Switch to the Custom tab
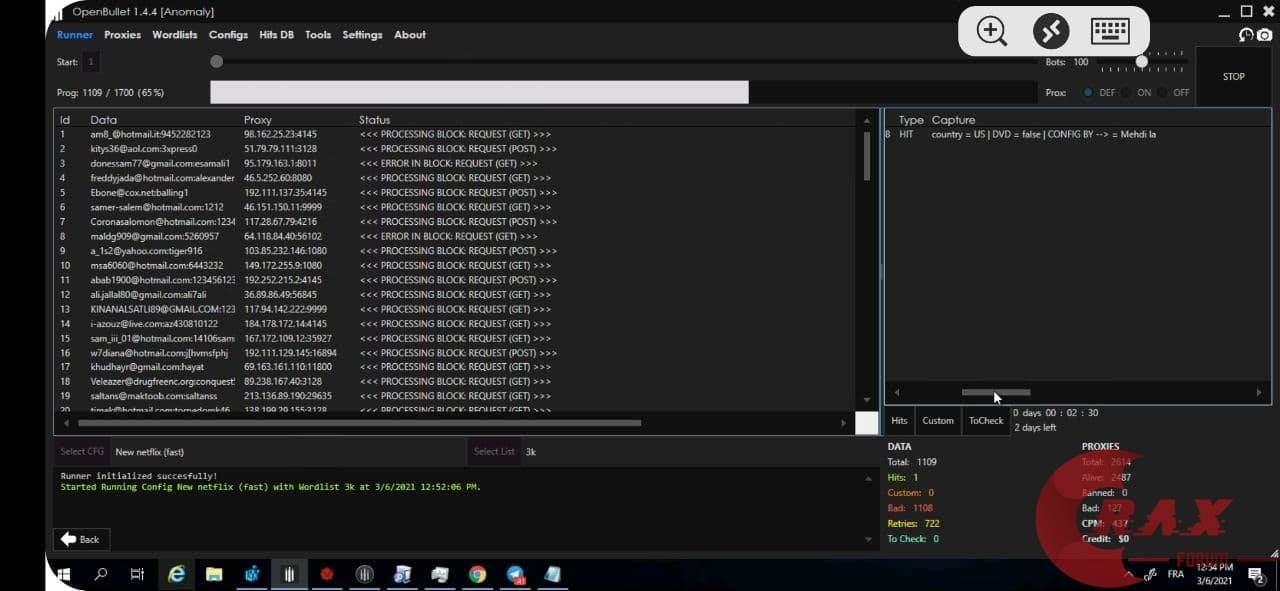Screen dimensions: 1280x591 pos(938,420)
